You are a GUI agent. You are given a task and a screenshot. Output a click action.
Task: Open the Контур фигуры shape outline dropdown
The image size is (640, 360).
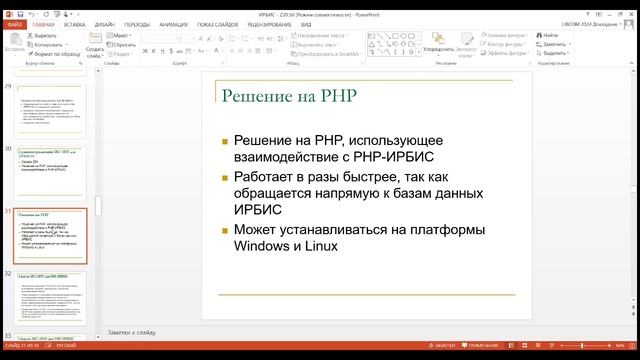tap(502, 44)
